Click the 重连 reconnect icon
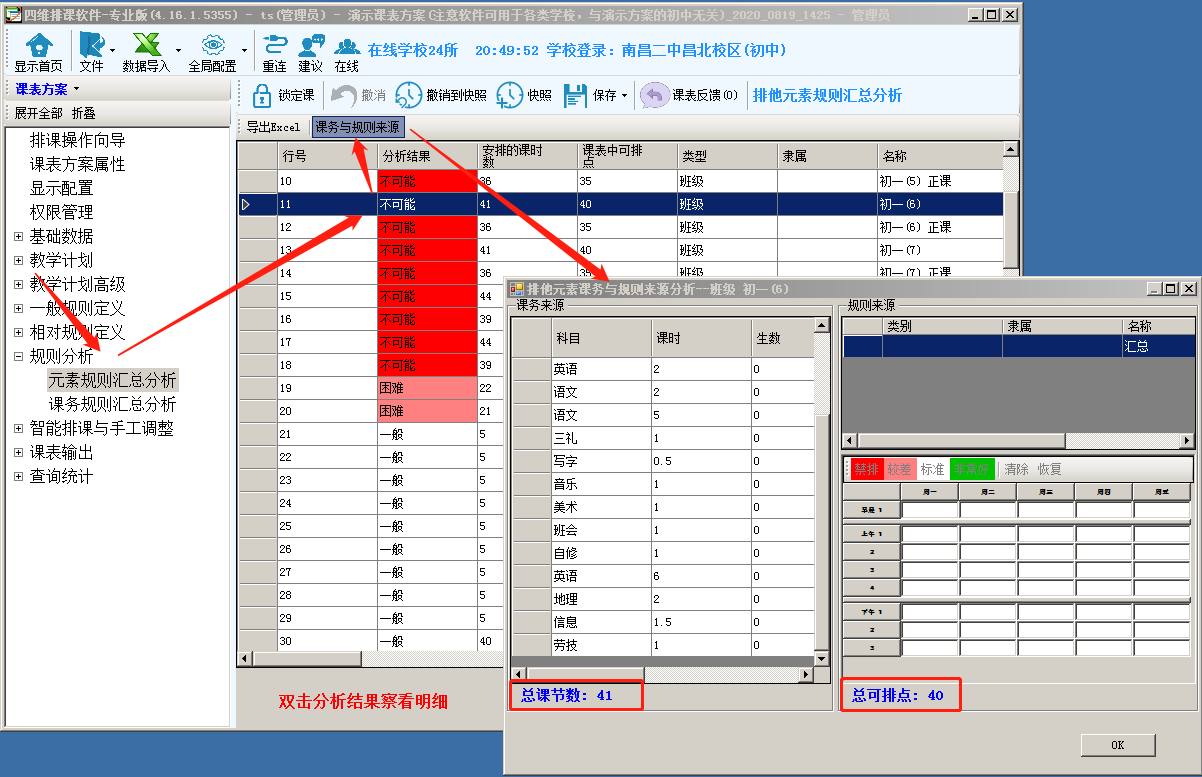This screenshot has height=777, width=1202. [x=274, y=46]
